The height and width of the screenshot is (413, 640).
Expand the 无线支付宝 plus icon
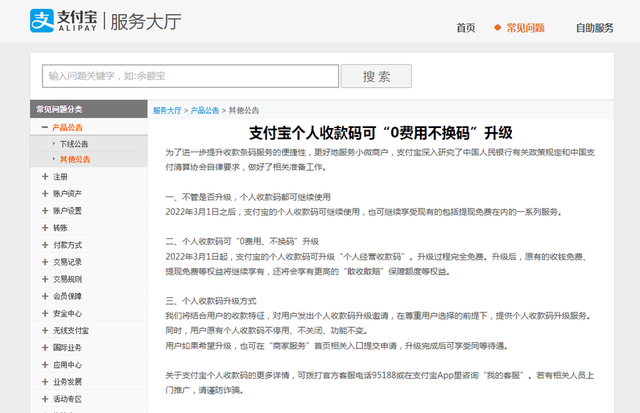45,331
